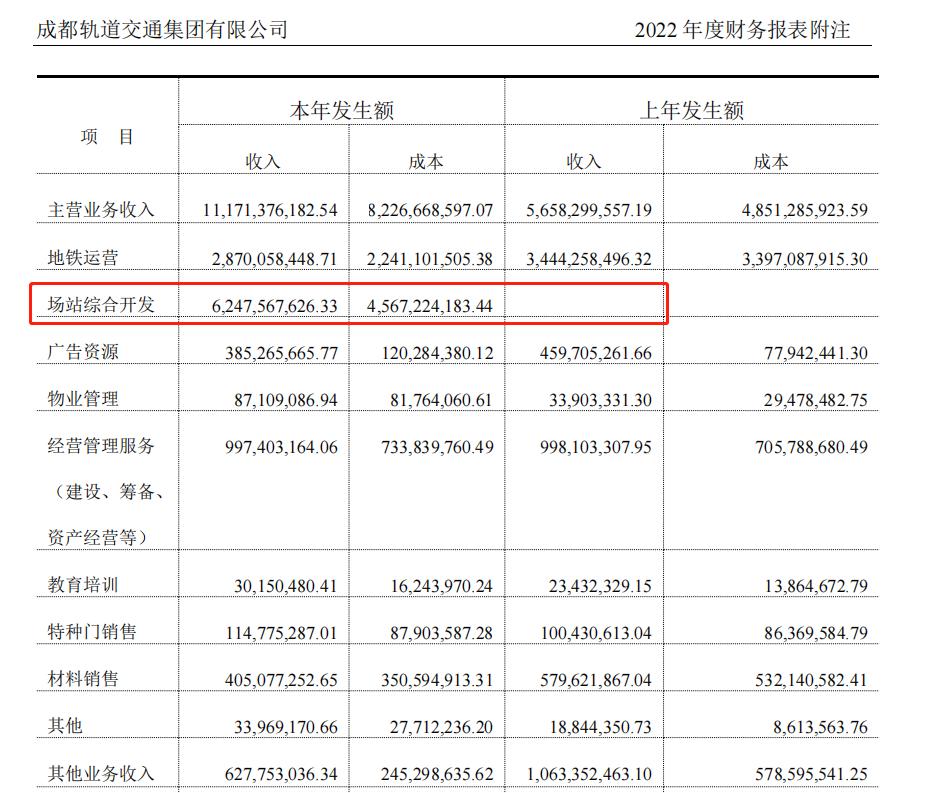Click the company name 成都轨道交通集团有限公司
The height and width of the screenshot is (793, 938).
(160, 29)
